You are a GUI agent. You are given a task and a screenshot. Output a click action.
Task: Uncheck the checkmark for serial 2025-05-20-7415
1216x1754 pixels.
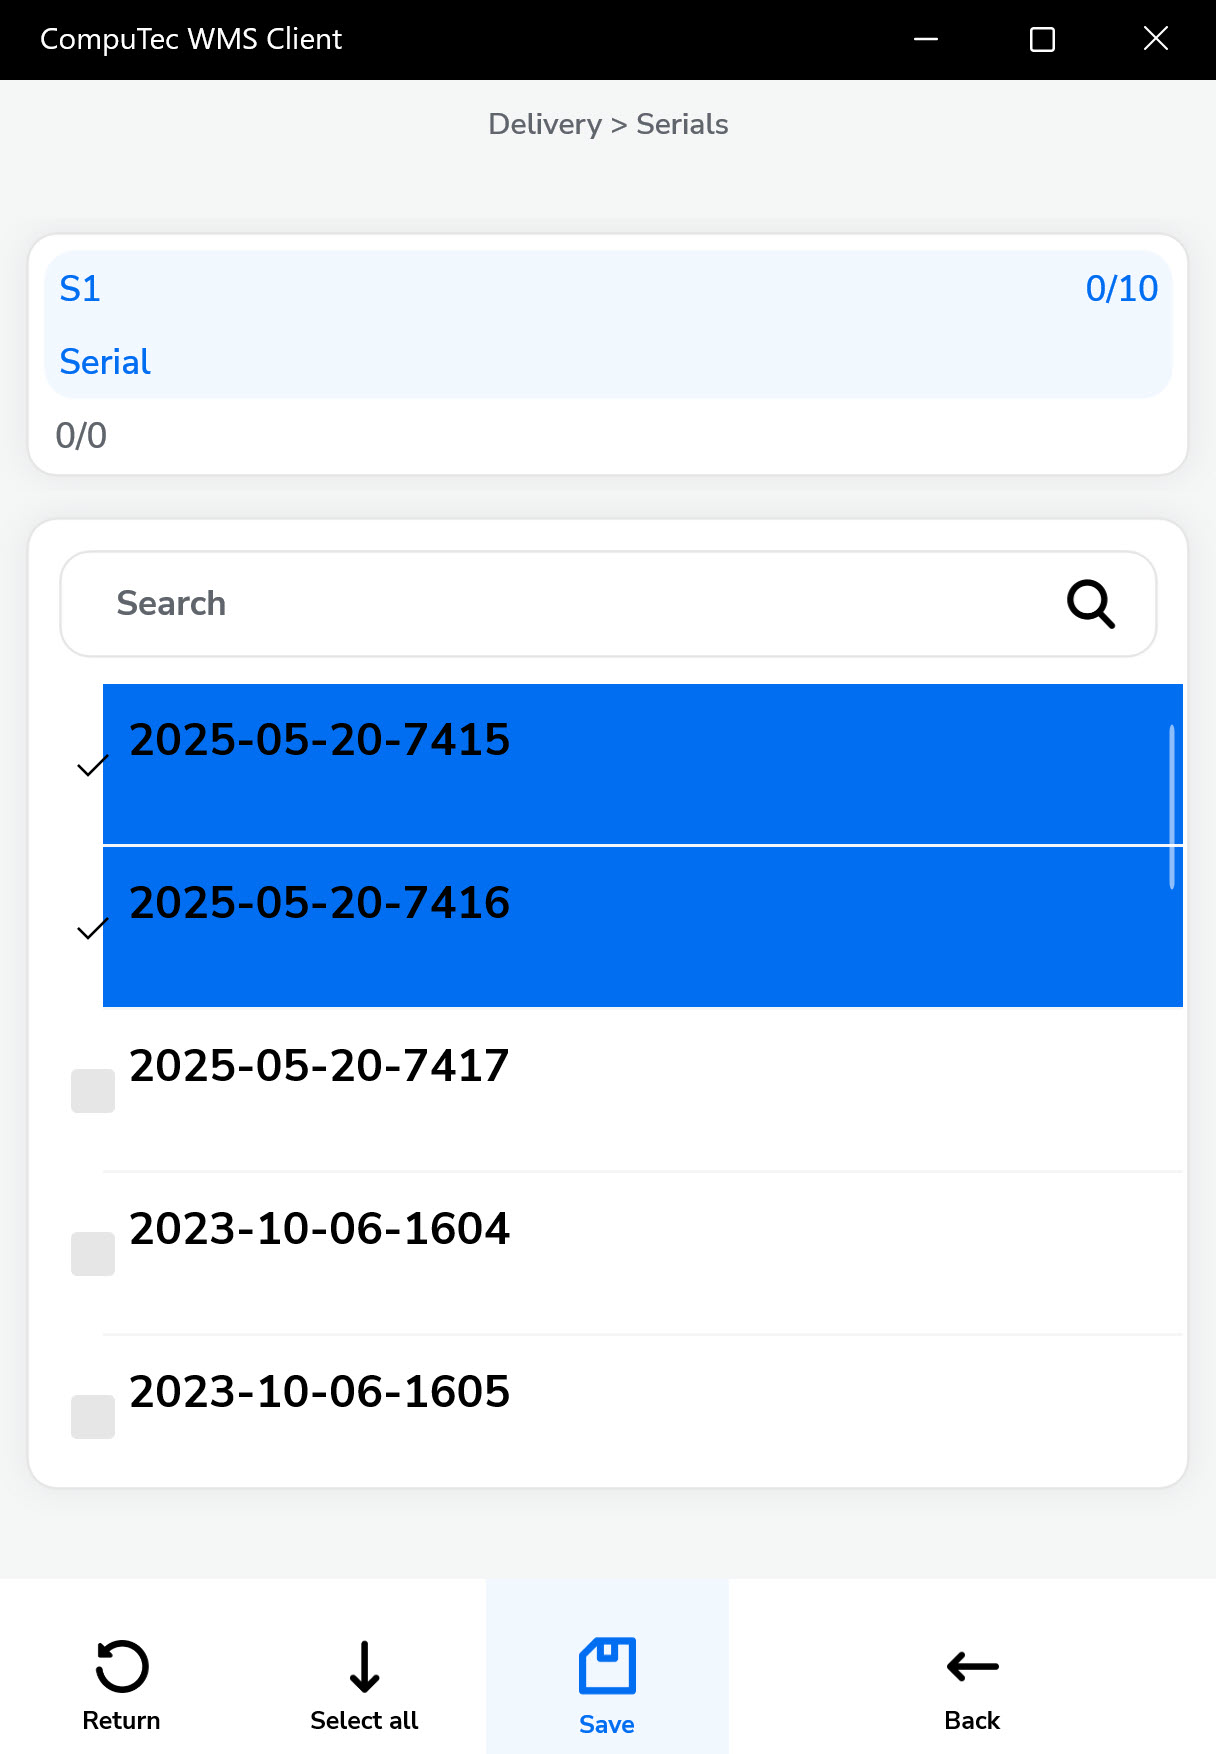click(x=92, y=767)
